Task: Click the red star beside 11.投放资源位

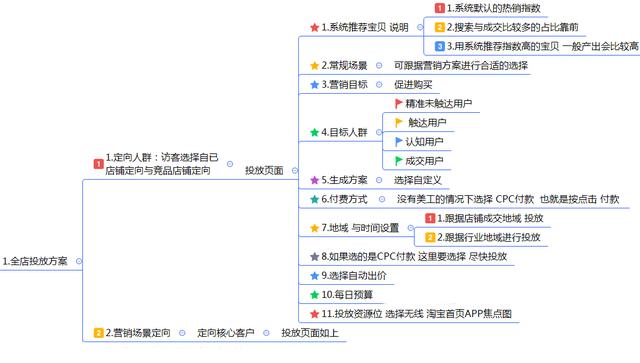Action: coord(314,314)
